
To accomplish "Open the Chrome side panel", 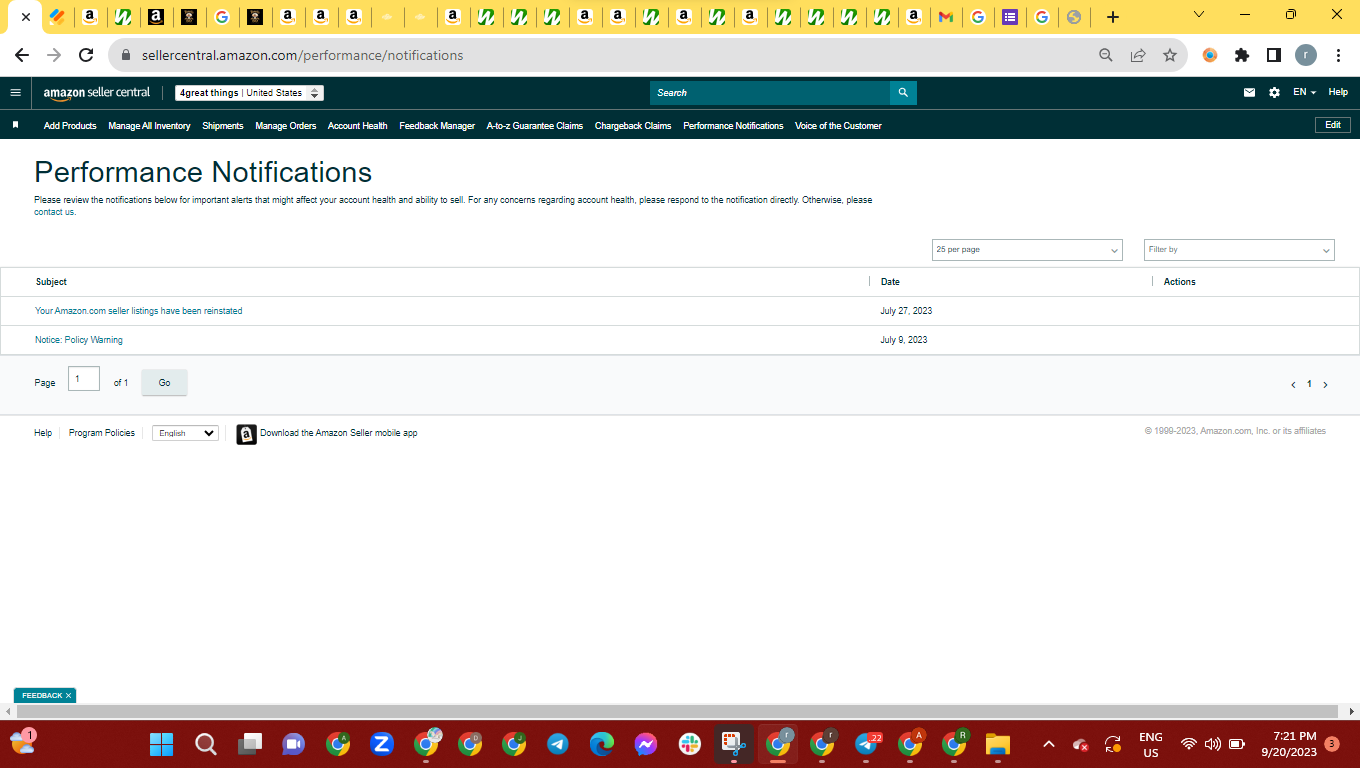I will click(x=1274, y=55).
